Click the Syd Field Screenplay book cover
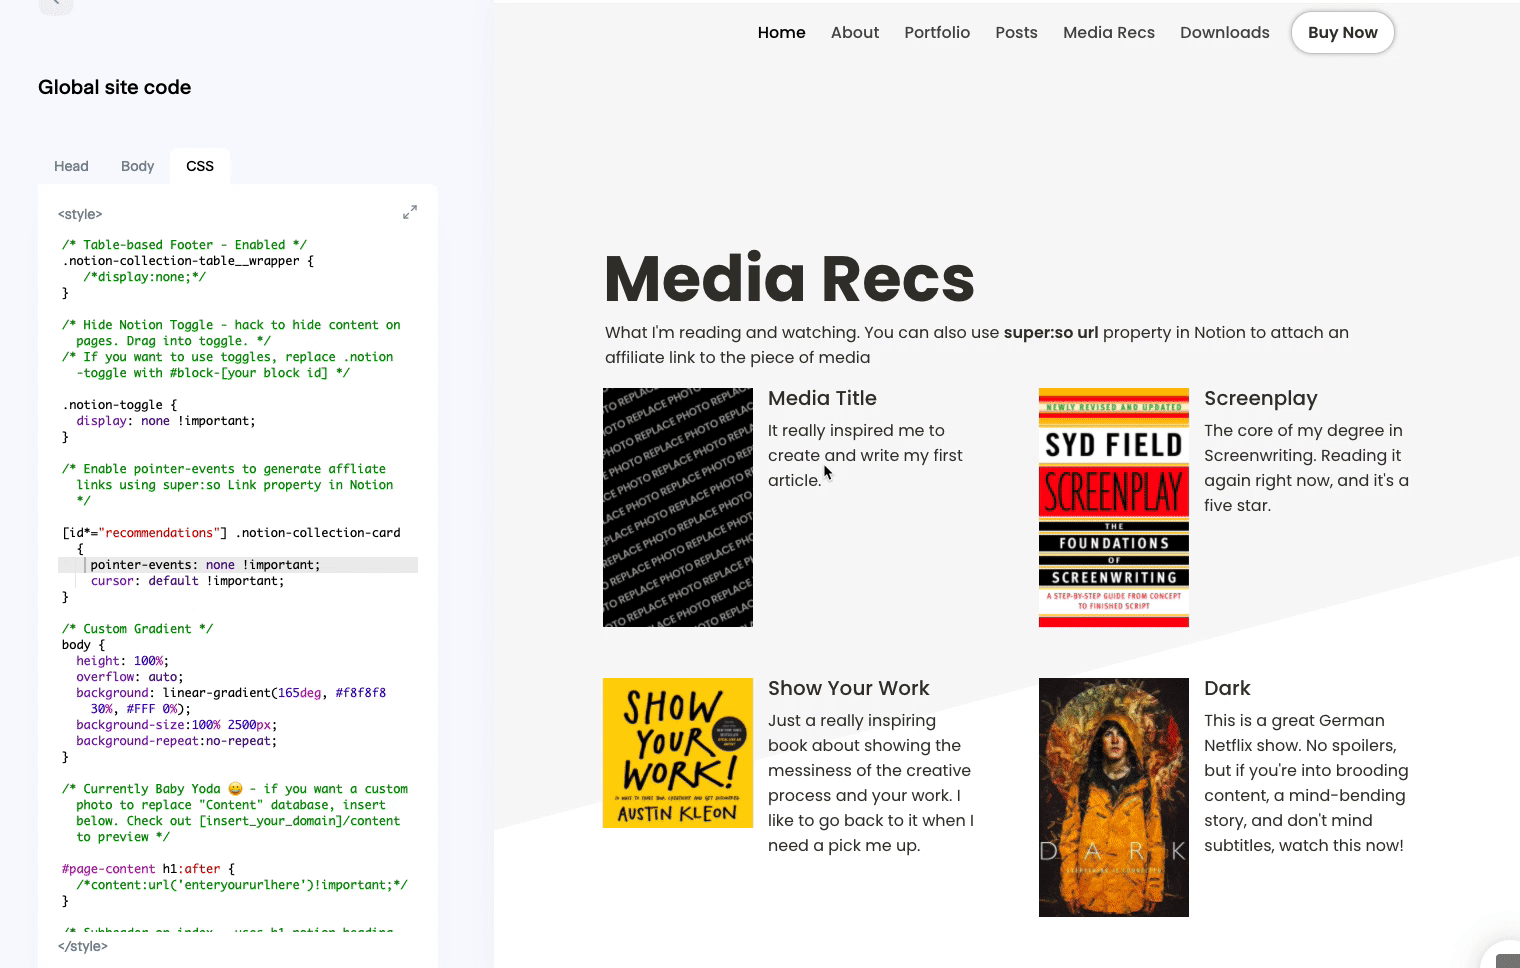 (1113, 507)
